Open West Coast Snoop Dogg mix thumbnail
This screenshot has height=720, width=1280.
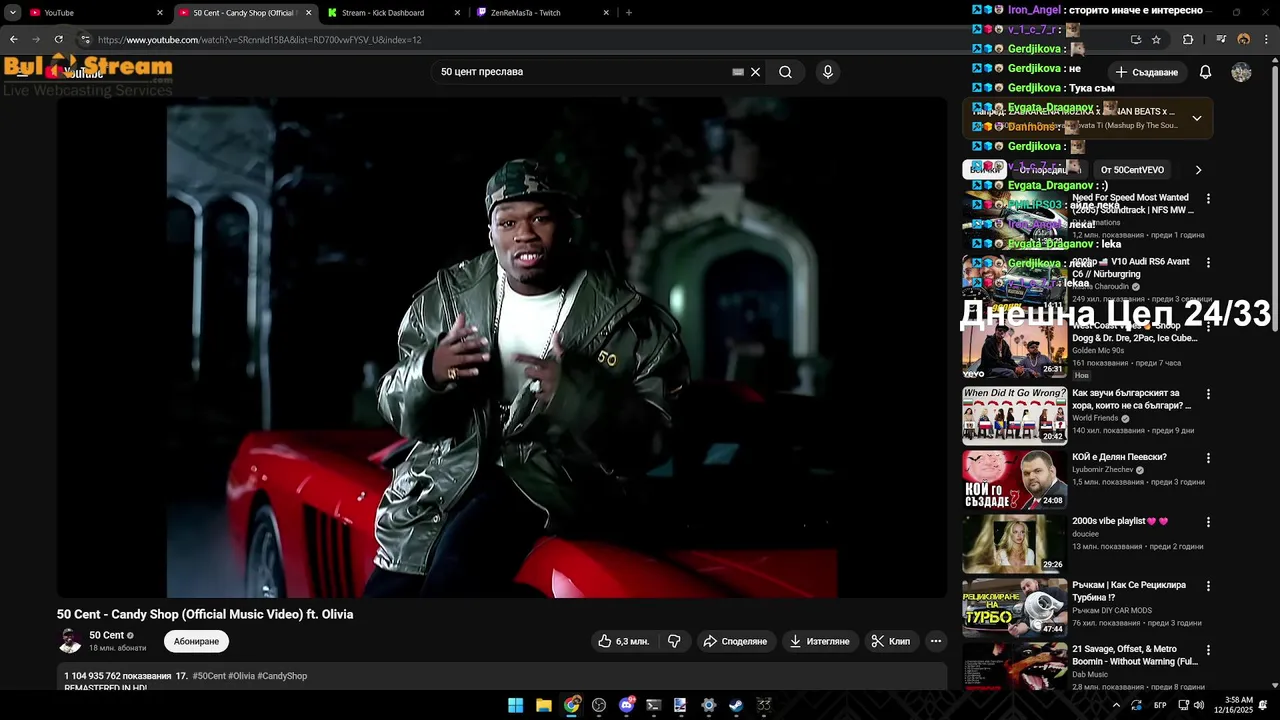click(x=1014, y=350)
